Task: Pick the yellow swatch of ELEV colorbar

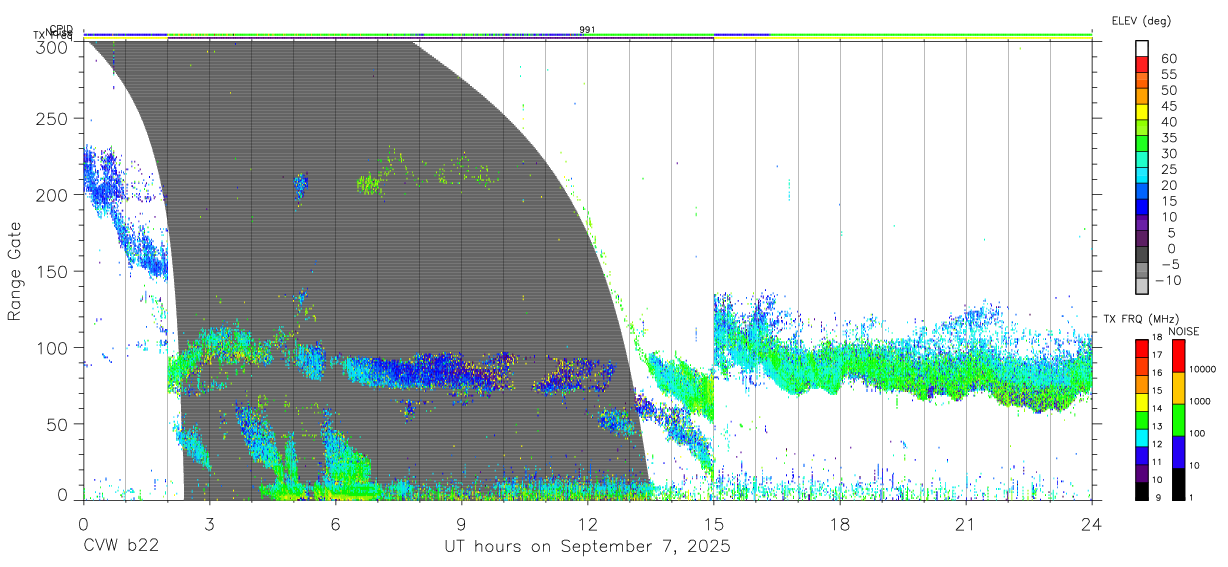Action: pos(1144,112)
